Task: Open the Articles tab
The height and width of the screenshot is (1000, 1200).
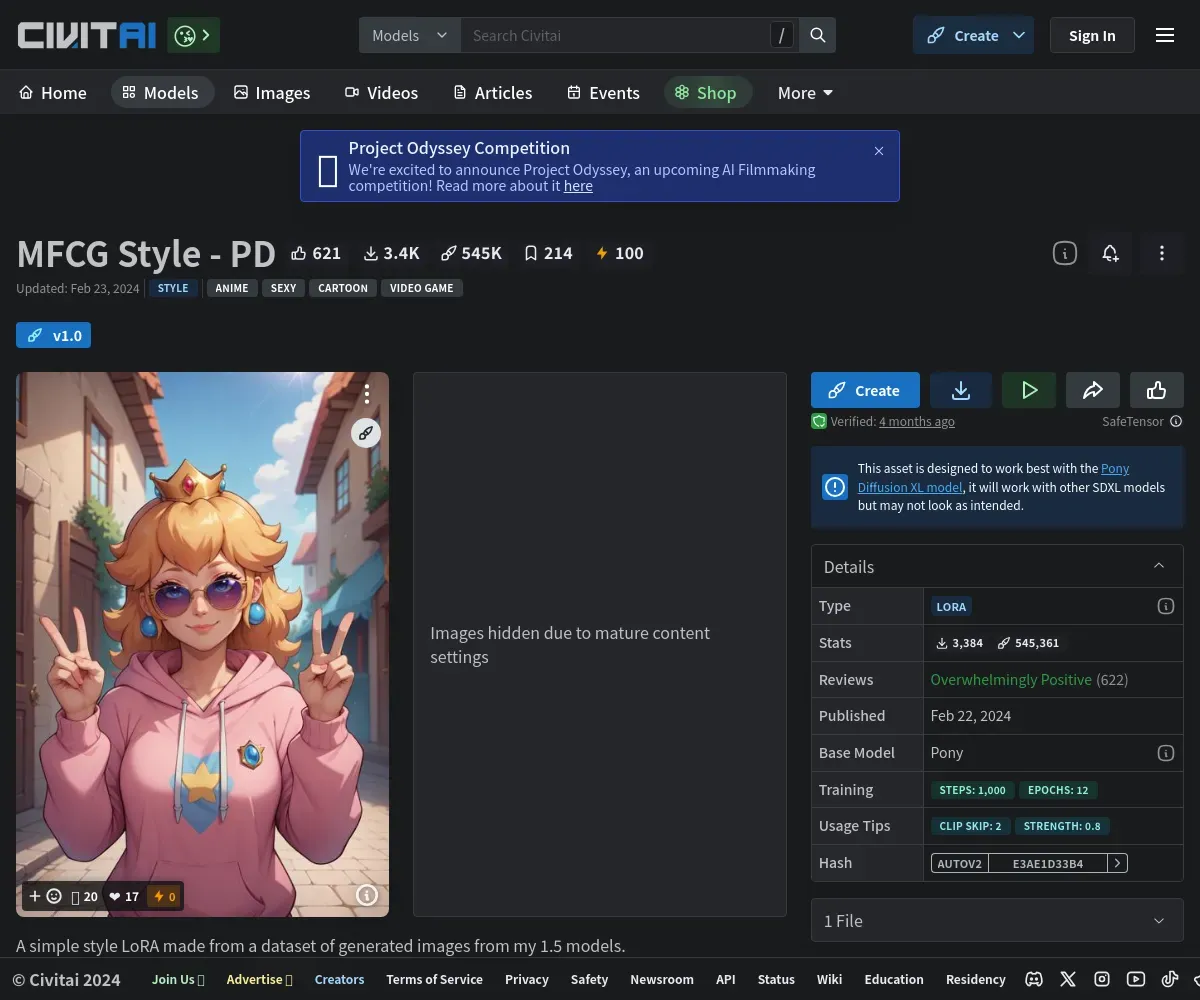Action: click(x=493, y=93)
